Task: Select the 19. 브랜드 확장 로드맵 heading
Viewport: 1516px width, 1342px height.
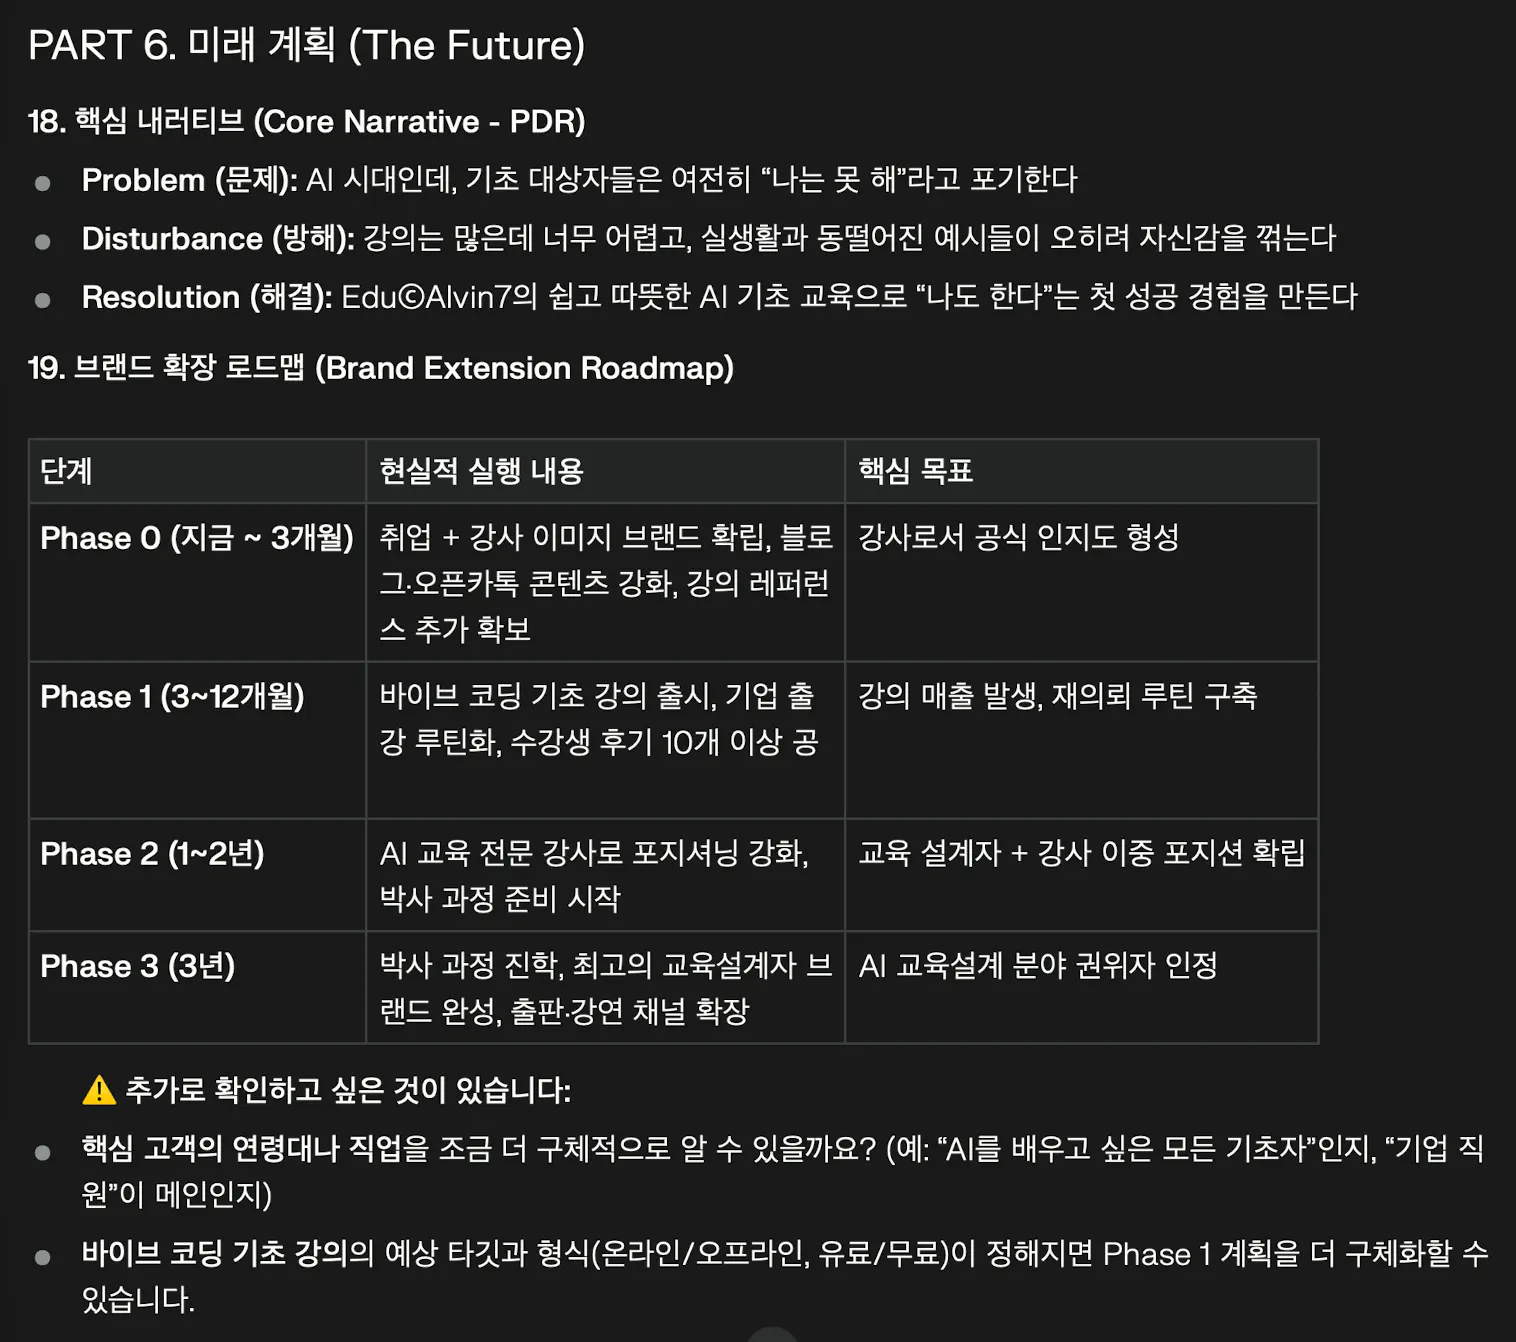Action: click(x=380, y=368)
